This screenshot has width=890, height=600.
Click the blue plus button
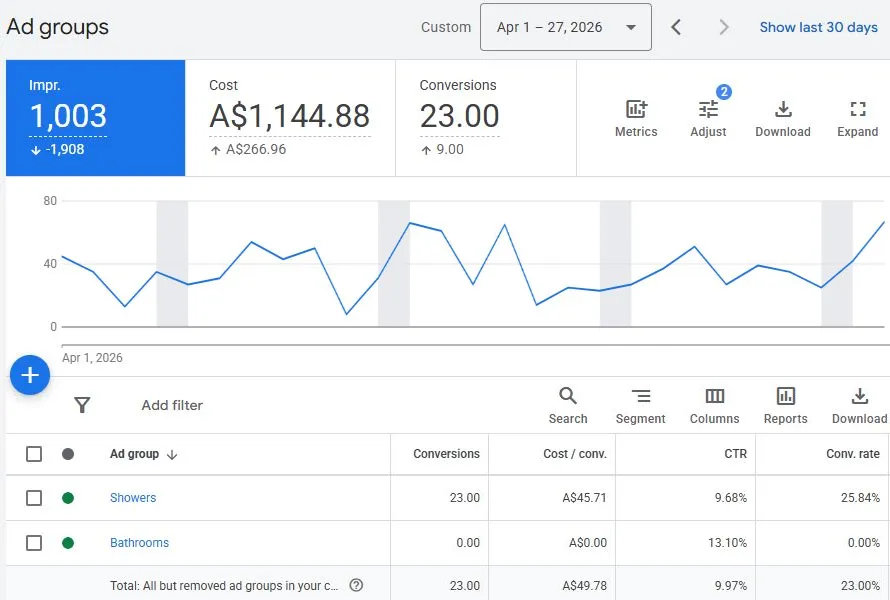pyautogui.click(x=30, y=375)
